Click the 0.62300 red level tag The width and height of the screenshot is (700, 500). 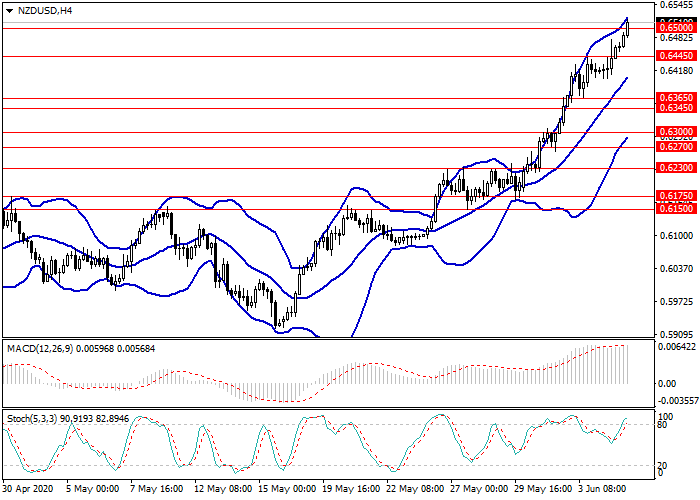point(675,168)
